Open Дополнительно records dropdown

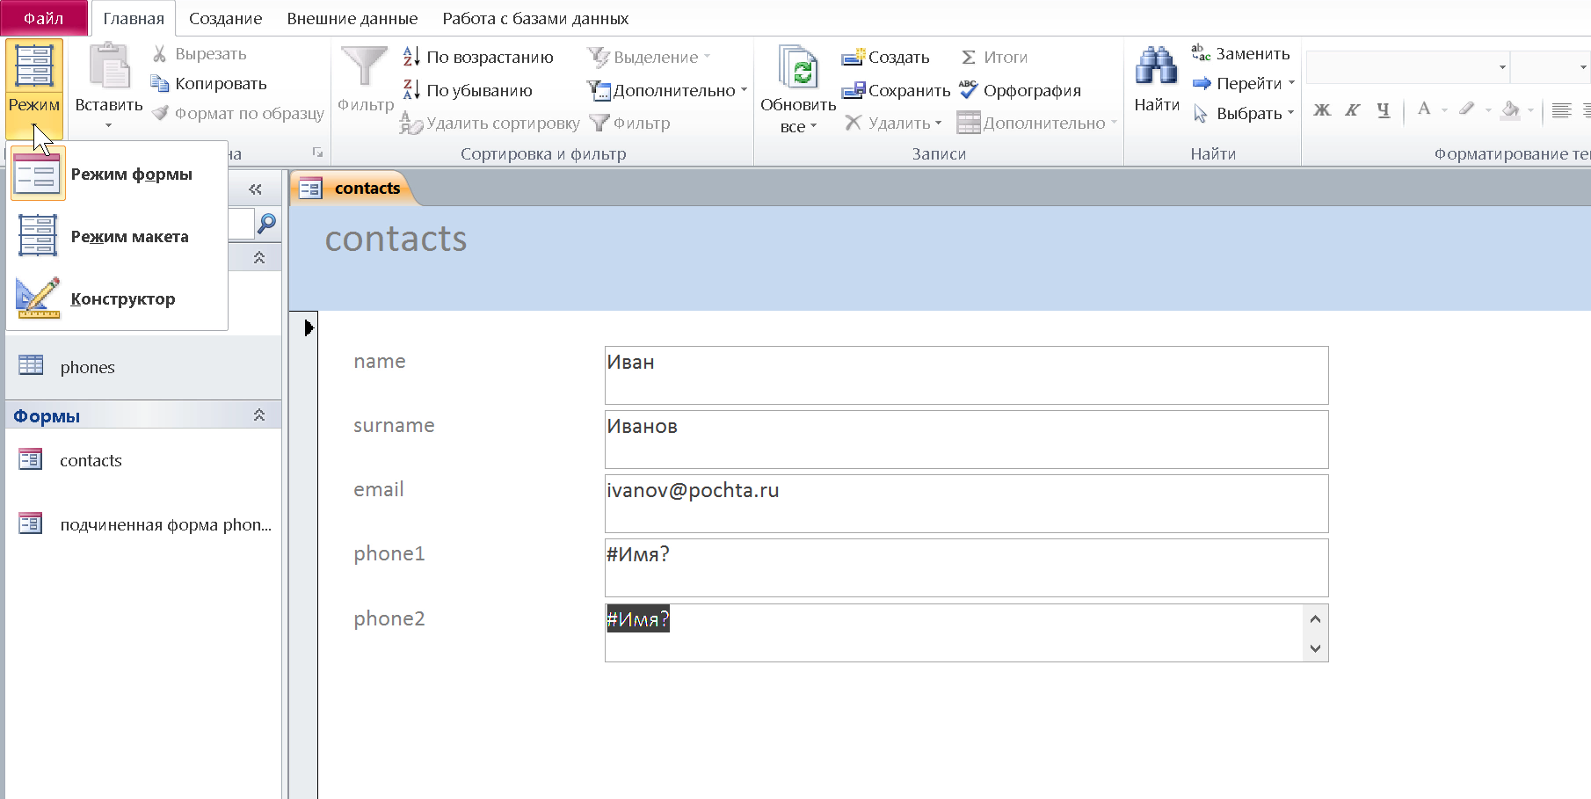point(1037,123)
